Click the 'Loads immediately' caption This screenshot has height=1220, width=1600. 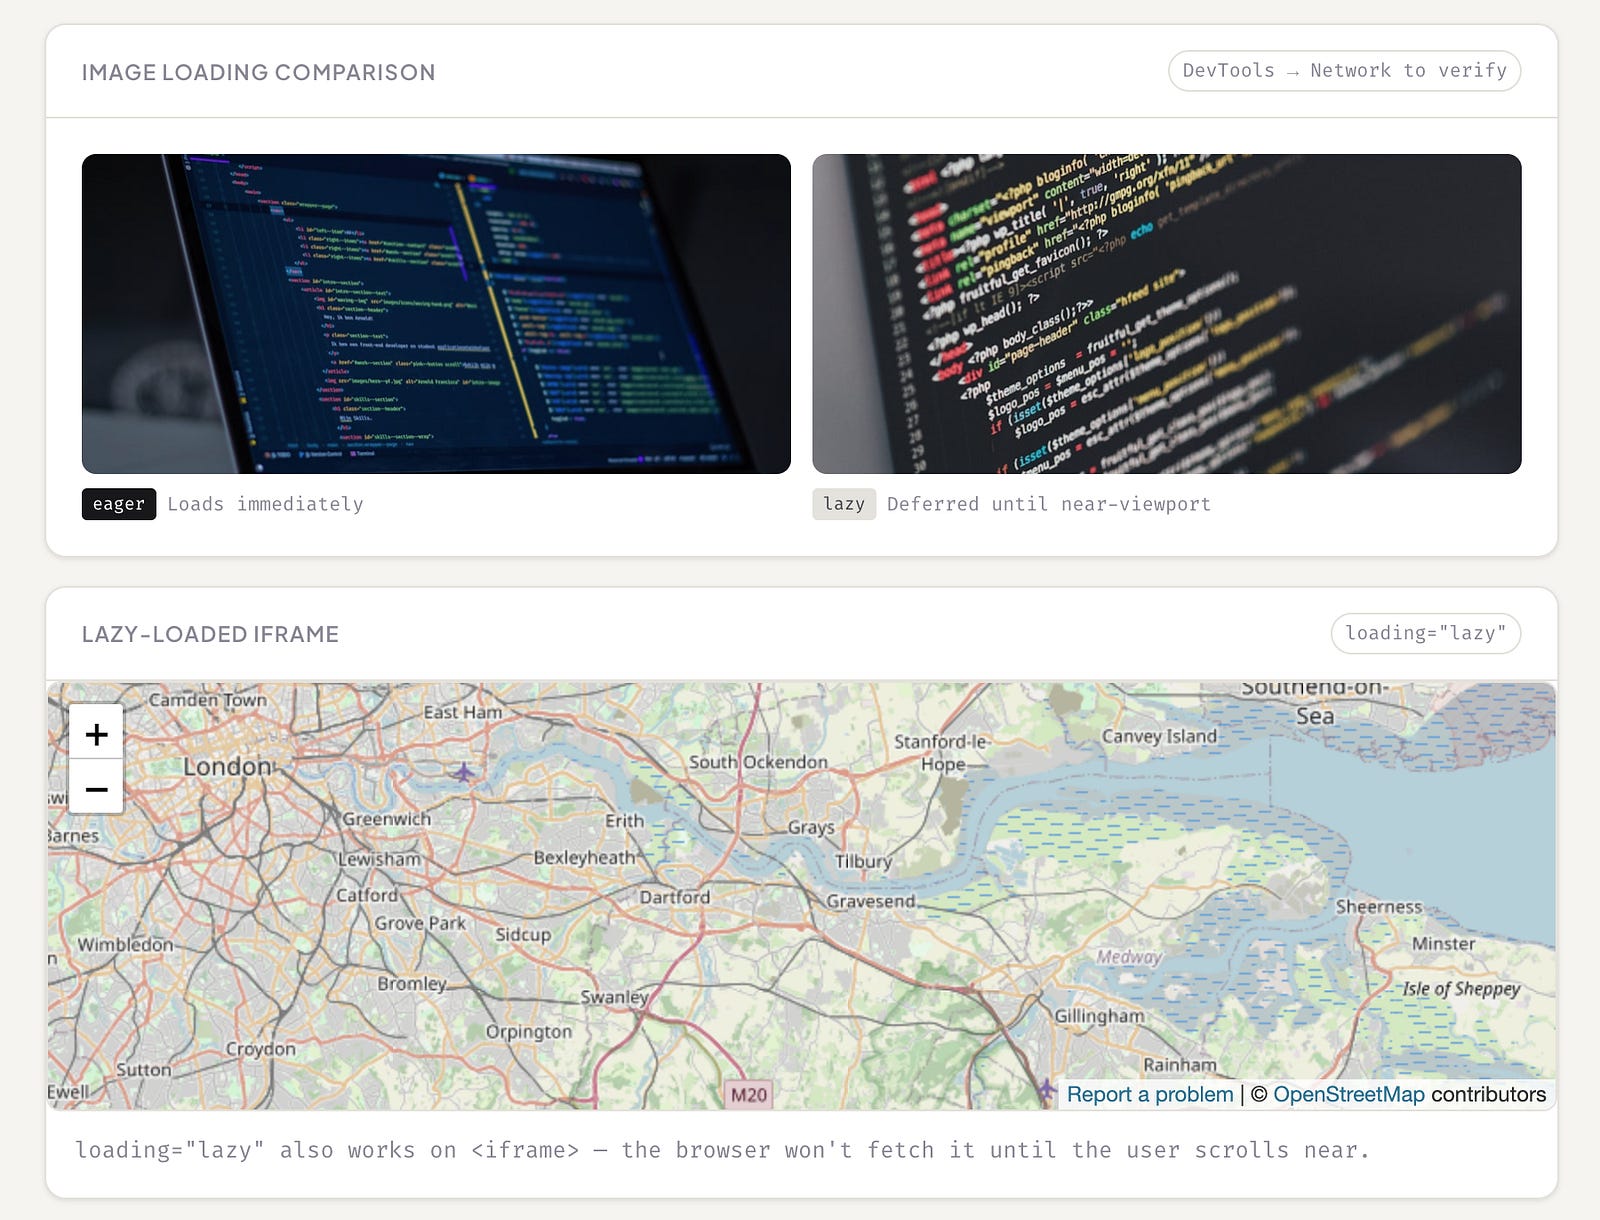point(265,504)
